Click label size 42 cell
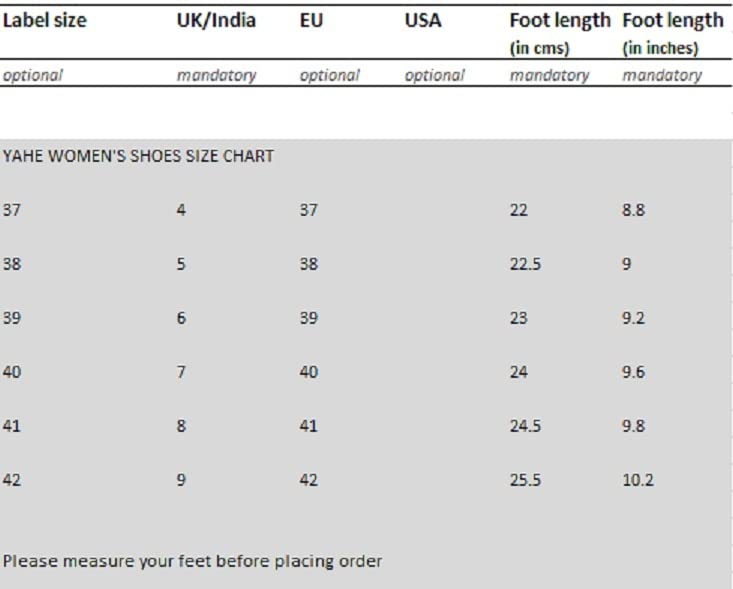 click(11, 480)
